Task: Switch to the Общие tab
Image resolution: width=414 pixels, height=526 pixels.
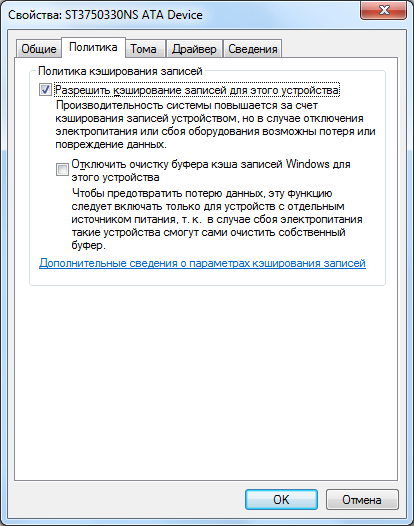Action: [39, 49]
